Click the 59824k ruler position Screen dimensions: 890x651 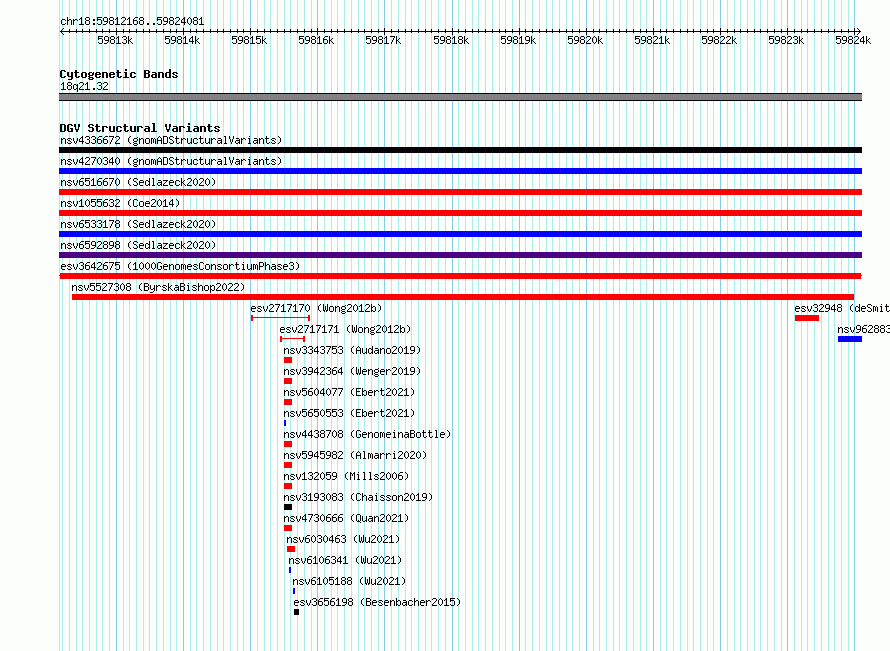pyautogui.click(x=853, y=40)
